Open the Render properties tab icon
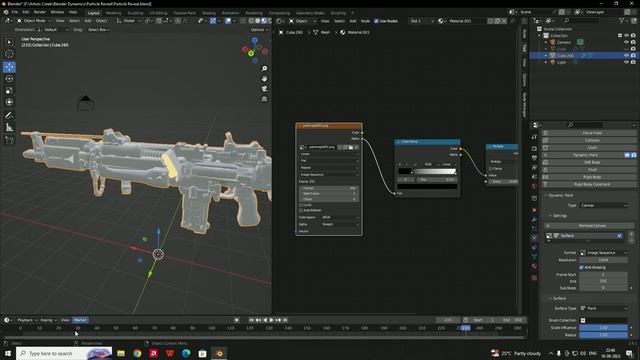The width and height of the screenshot is (640, 360). point(534,148)
